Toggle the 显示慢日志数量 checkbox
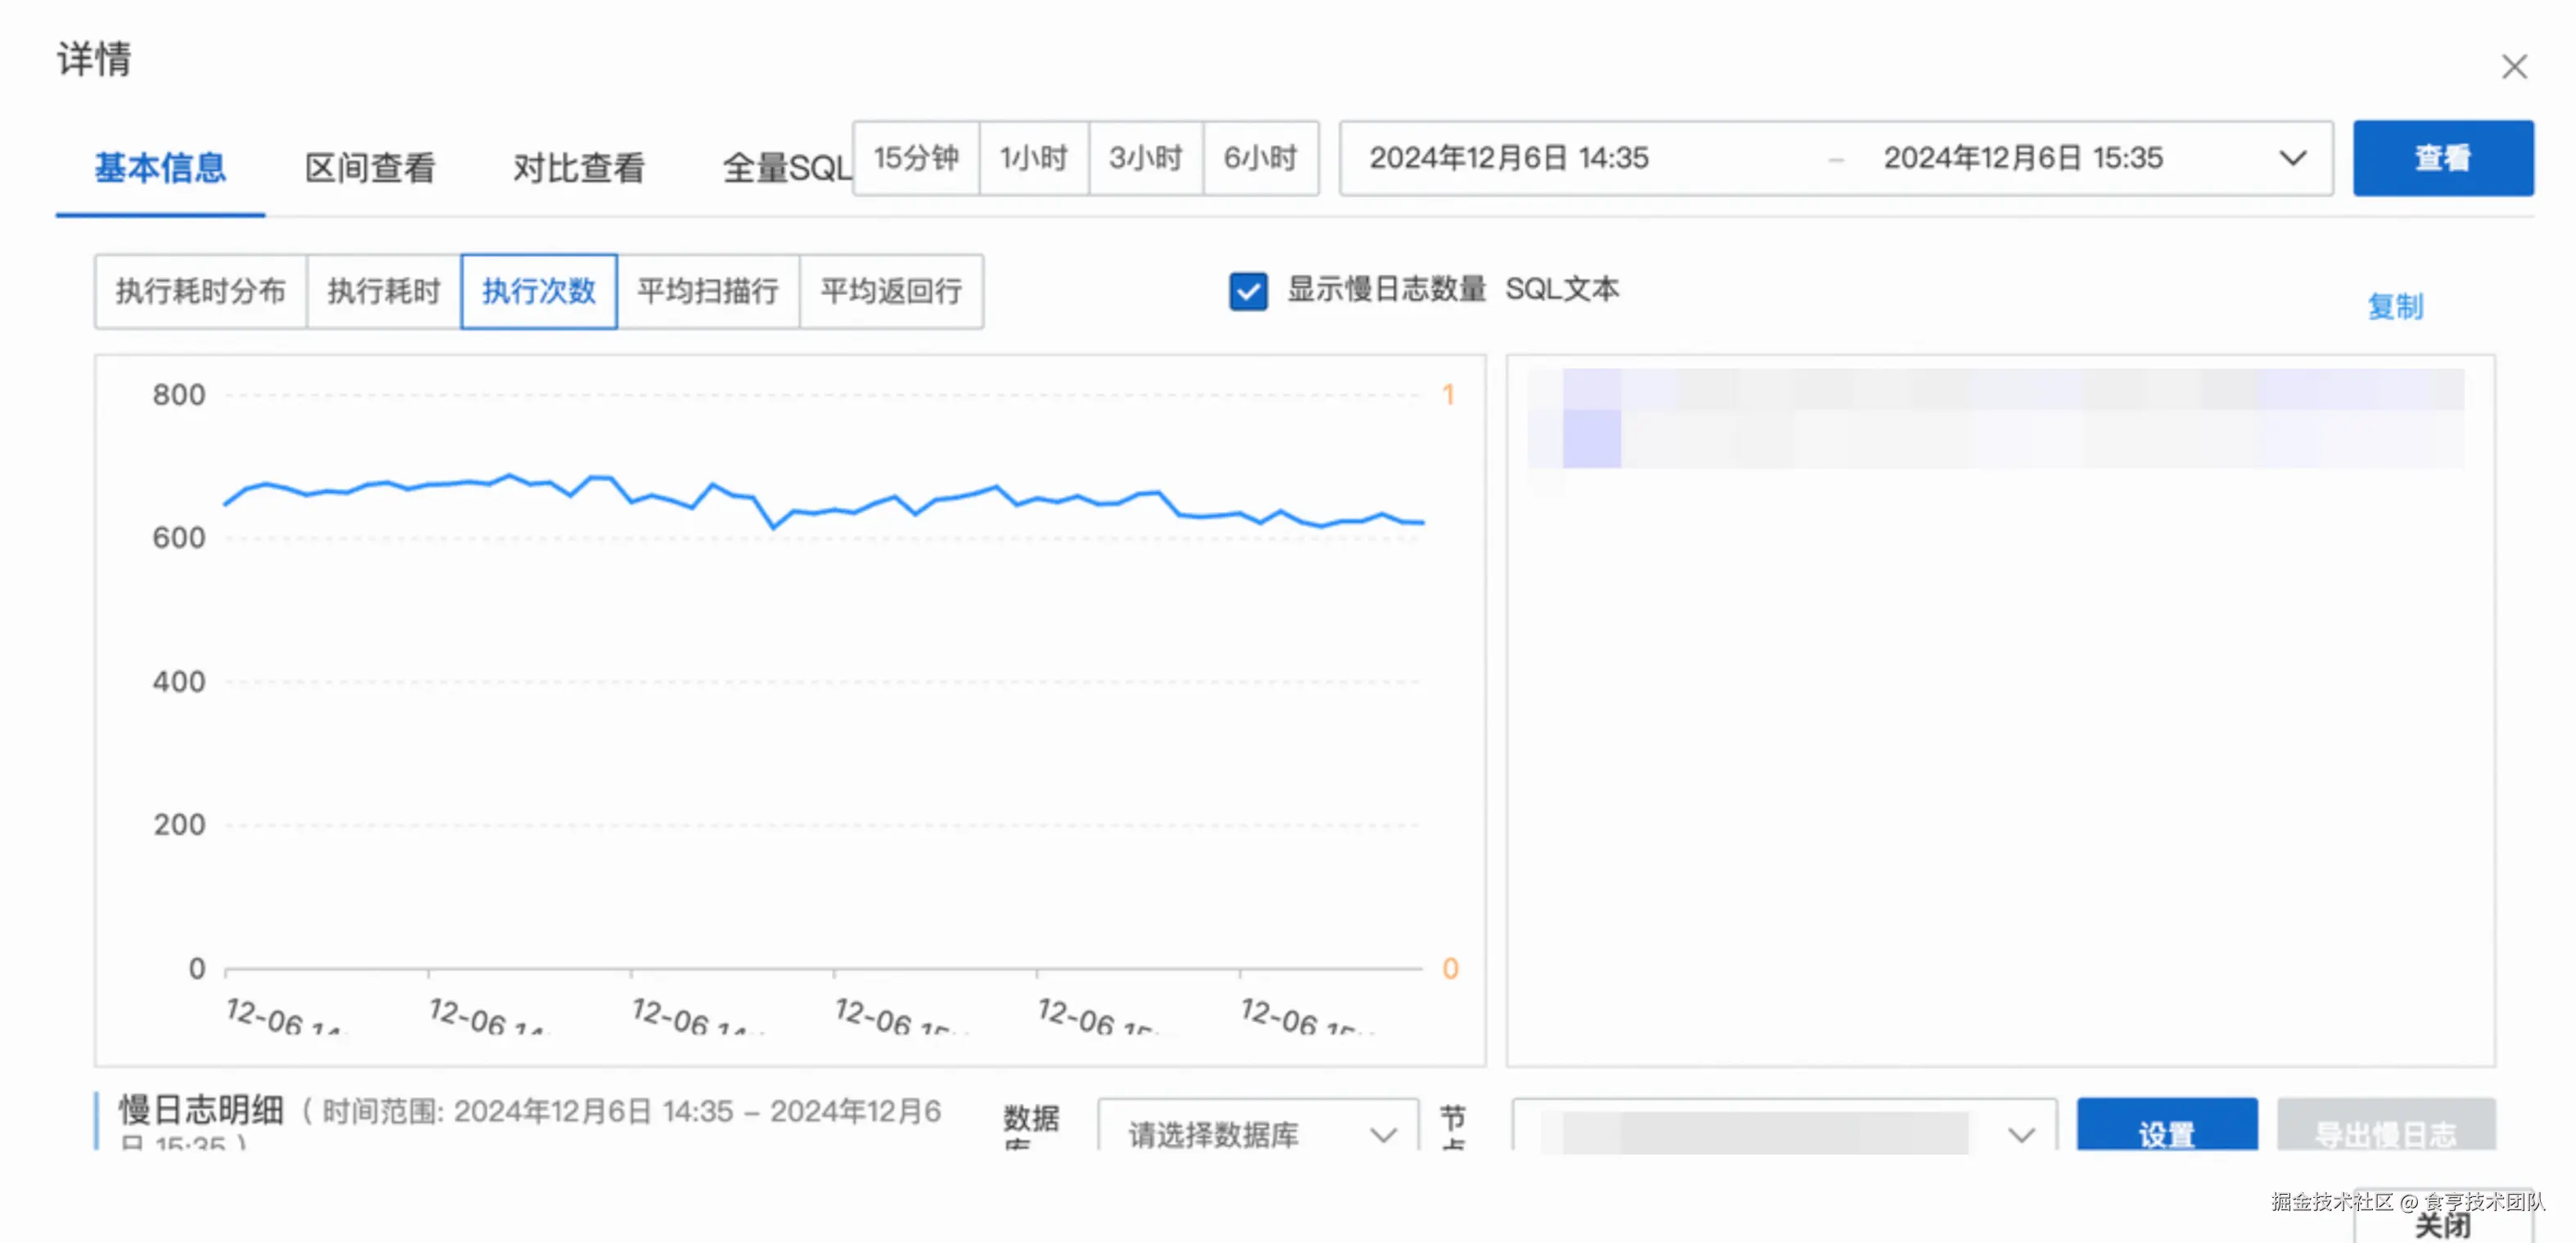The width and height of the screenshot is (2576, 1243). (1247, 291)
